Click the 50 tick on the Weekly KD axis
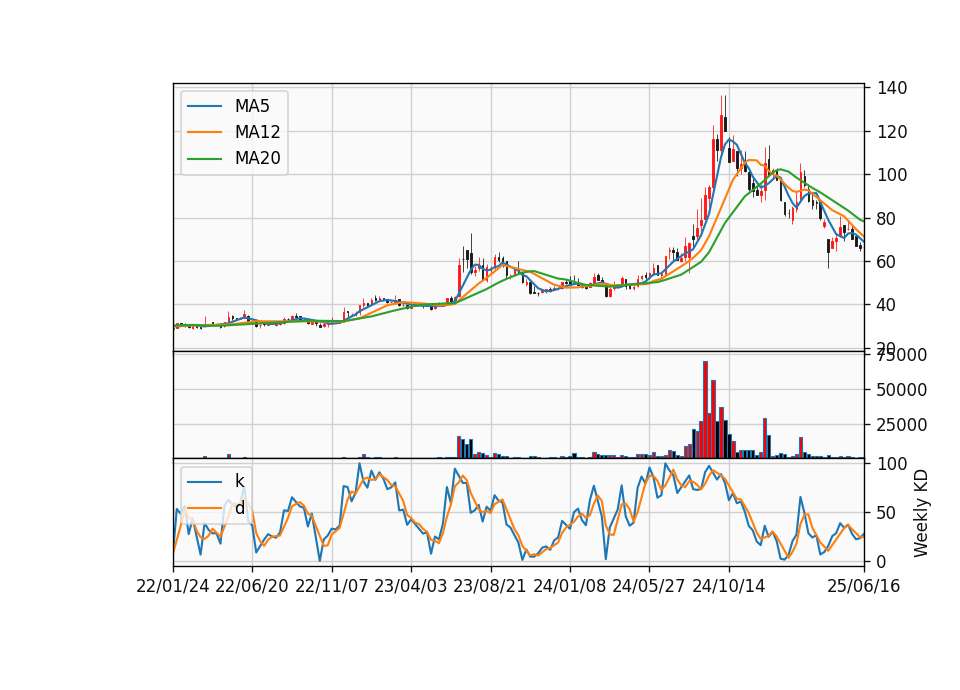 click(887, 512)
